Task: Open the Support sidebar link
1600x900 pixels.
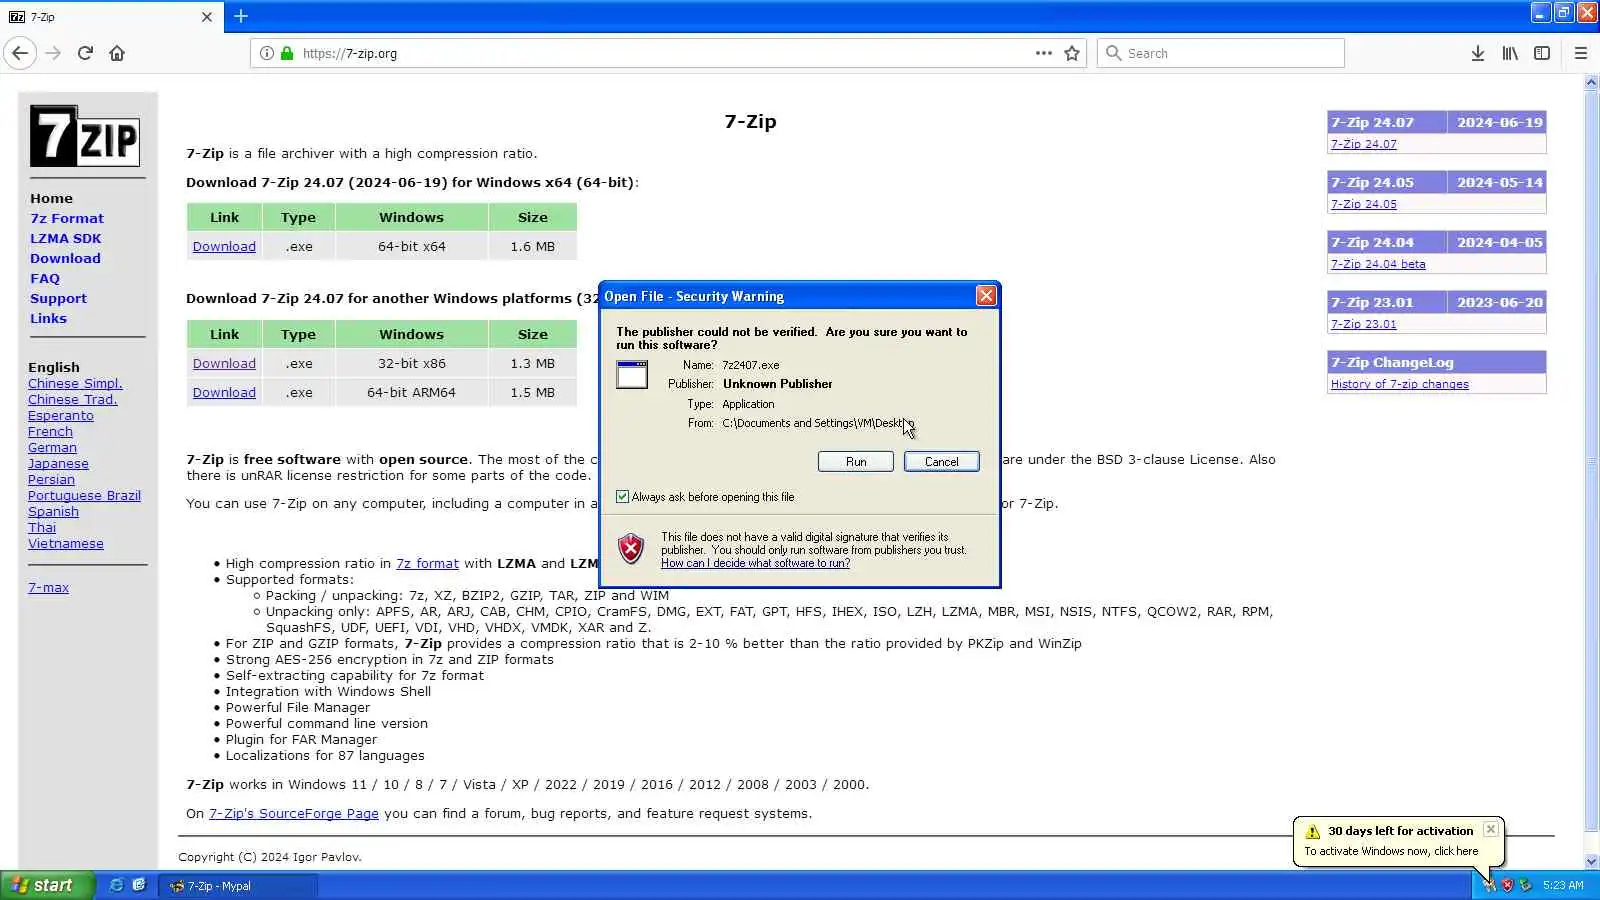Action: coord(58,298)
